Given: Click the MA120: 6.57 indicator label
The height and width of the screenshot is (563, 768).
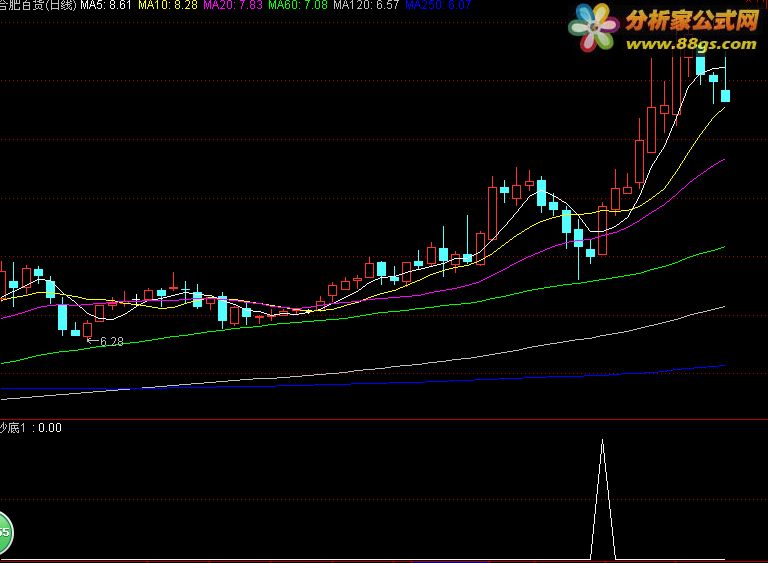Looking at the screenshot, I should pos(366,5).
